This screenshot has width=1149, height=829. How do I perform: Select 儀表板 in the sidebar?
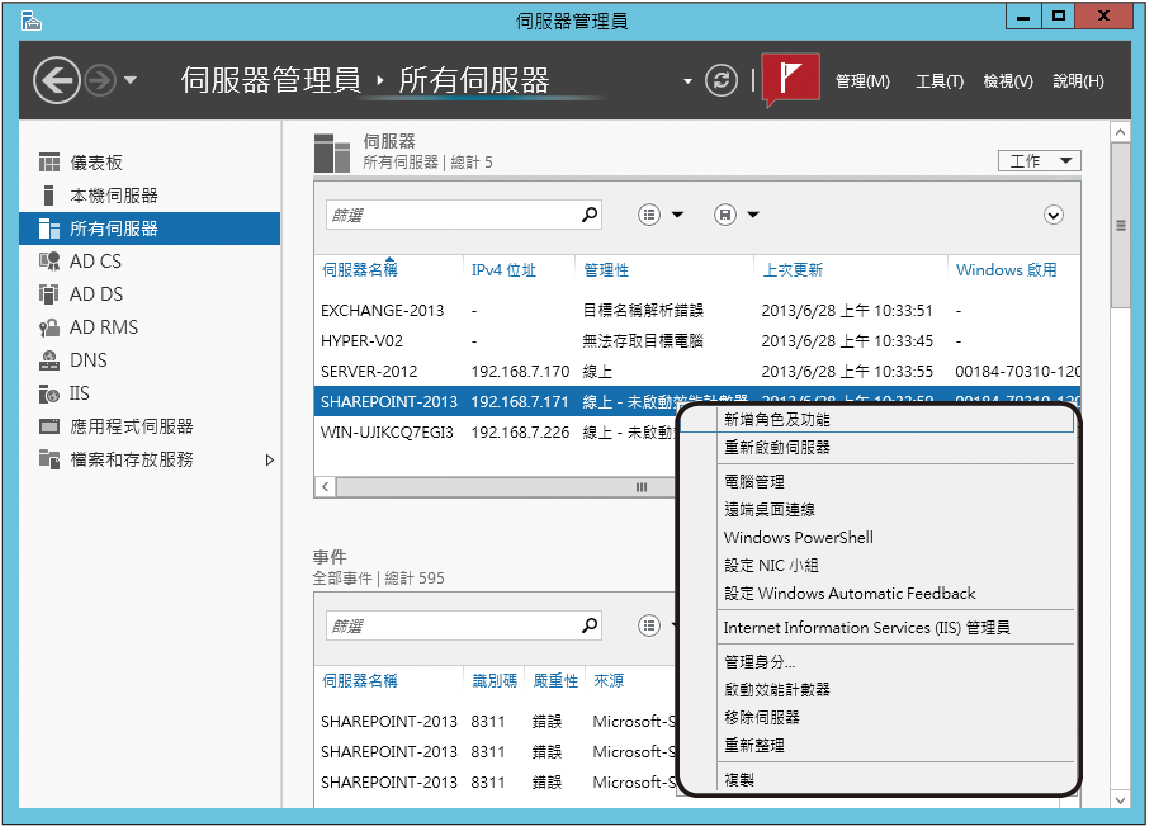tap(149, 162)
